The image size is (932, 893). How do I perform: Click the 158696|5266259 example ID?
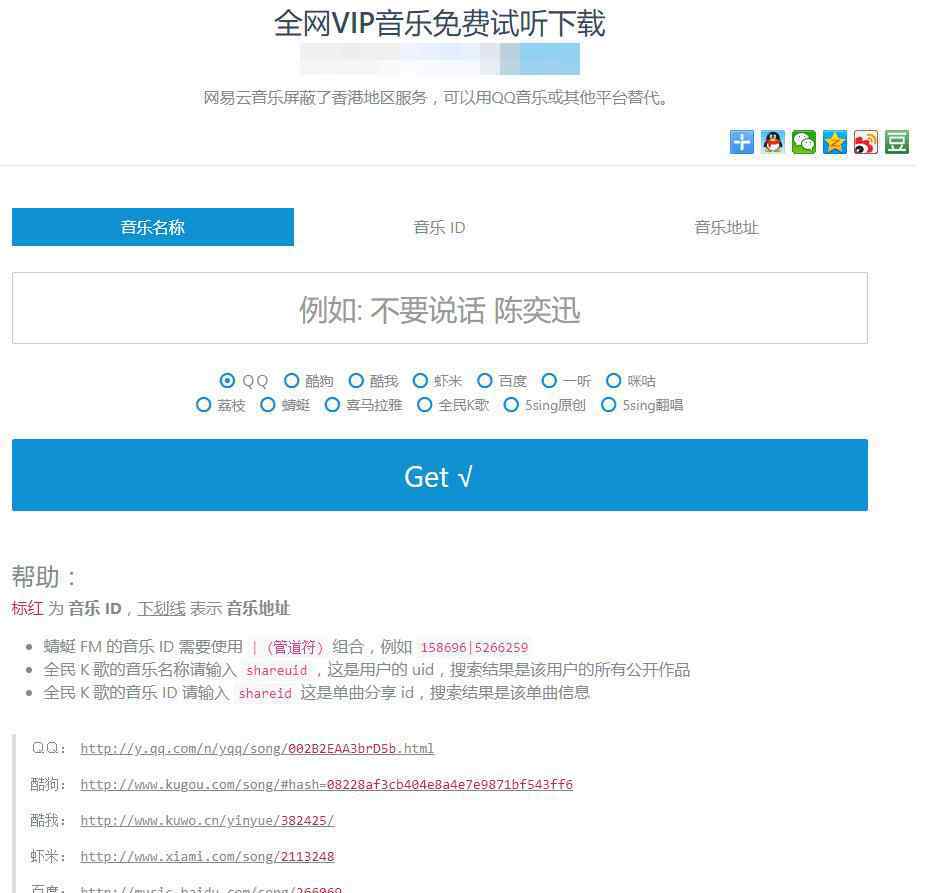click(x=474, y=647)
